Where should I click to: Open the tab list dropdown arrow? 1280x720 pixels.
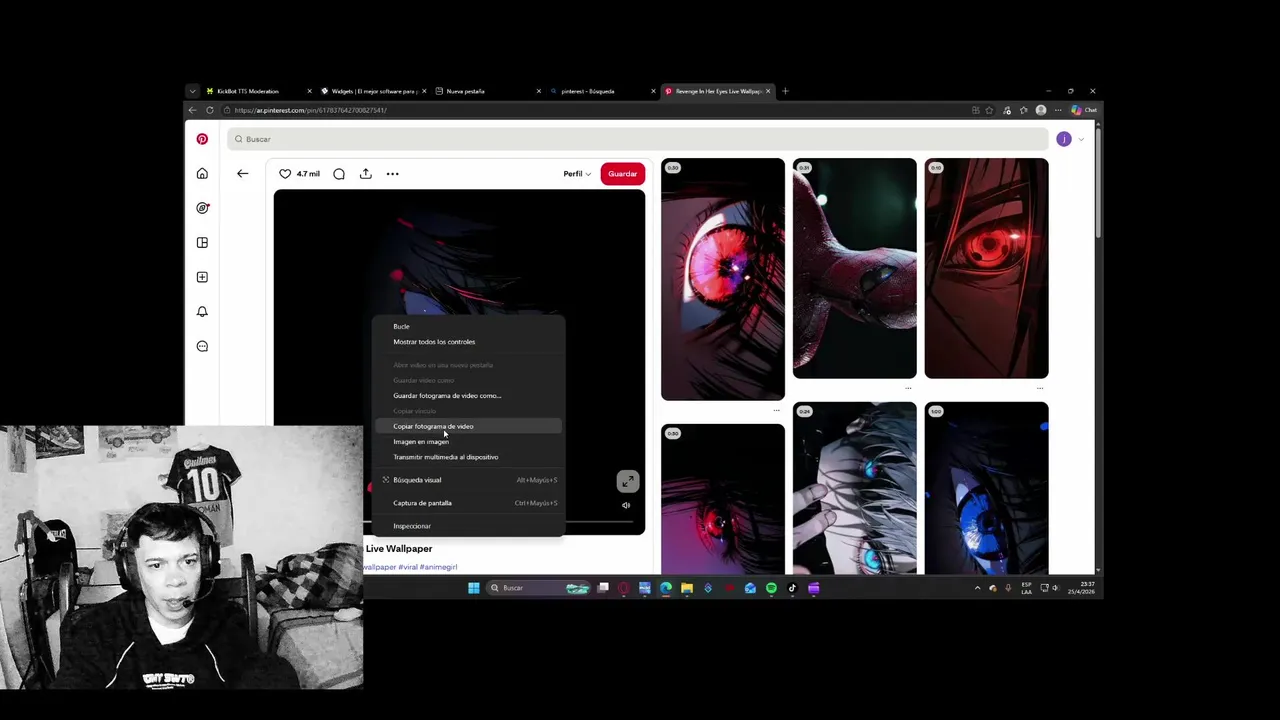(x=192, y=91)
